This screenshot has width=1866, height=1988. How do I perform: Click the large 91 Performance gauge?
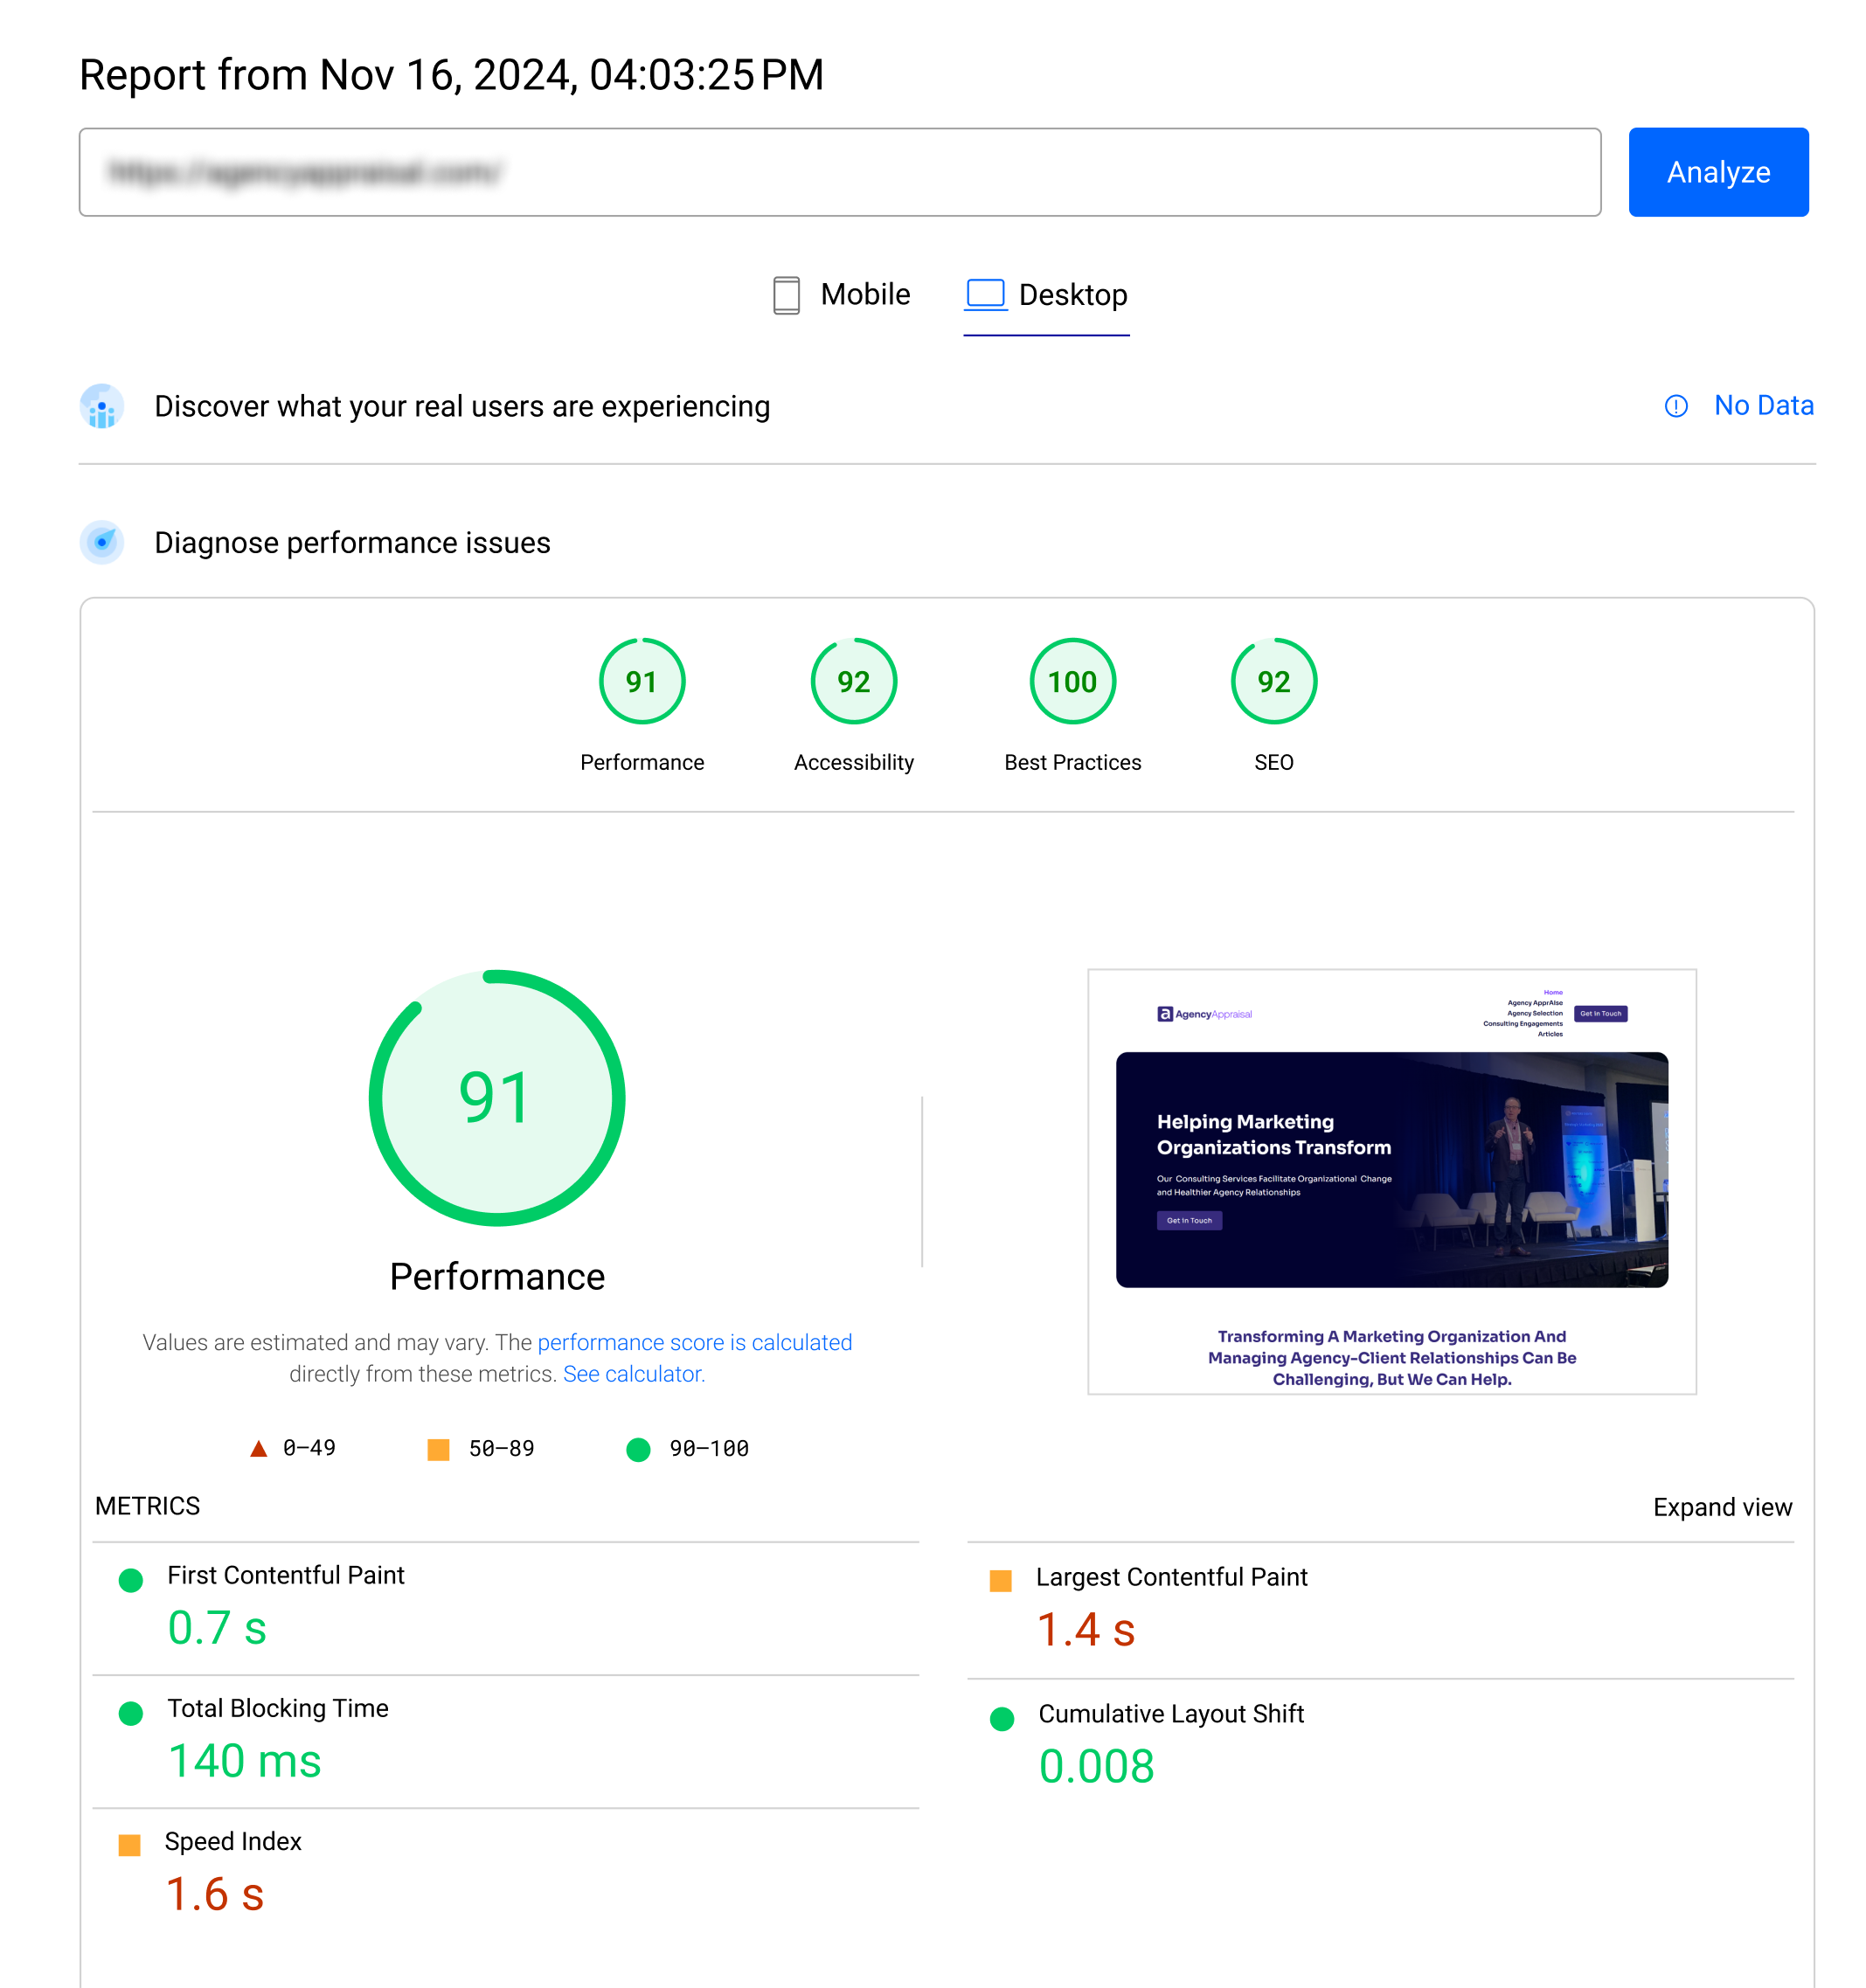(496, 1097)
